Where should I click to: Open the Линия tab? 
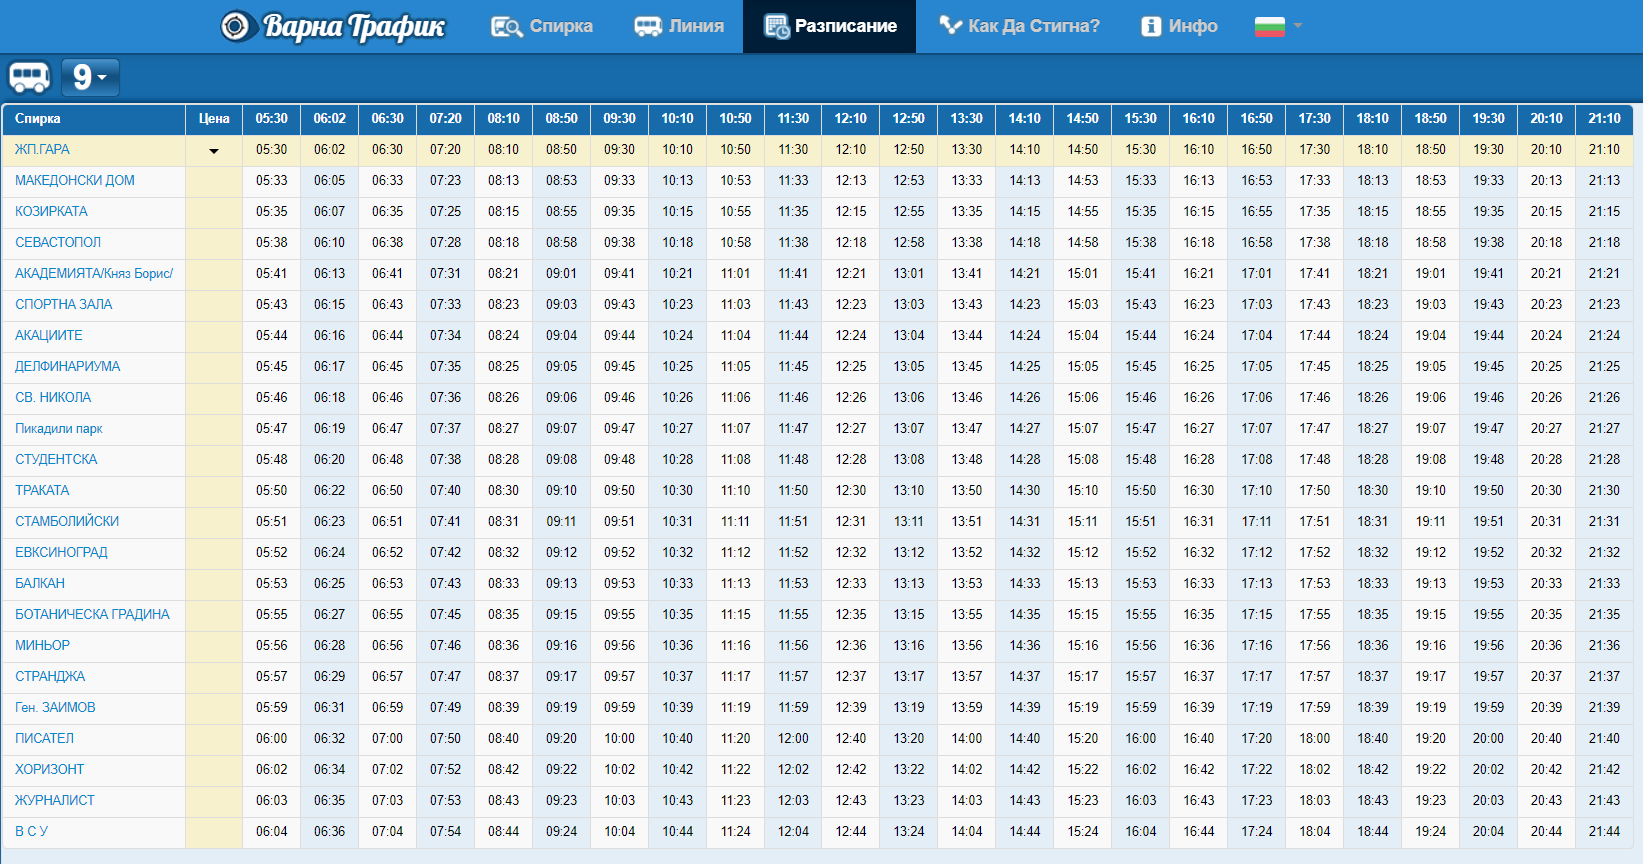(679, 26)
